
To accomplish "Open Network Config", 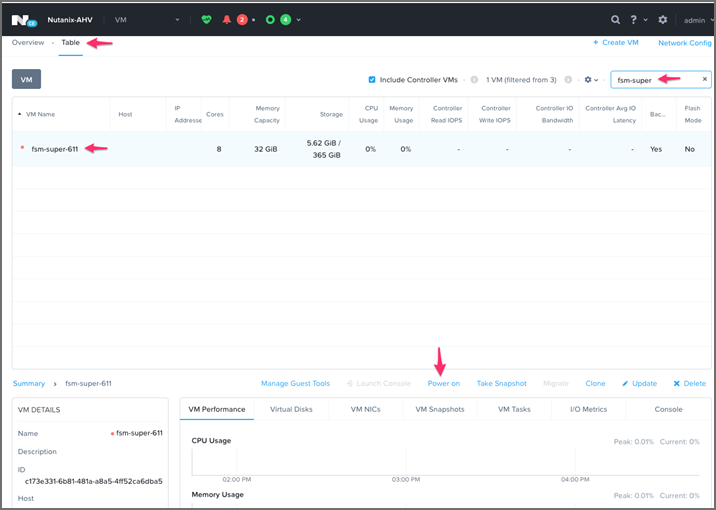I will click(684, 43).
